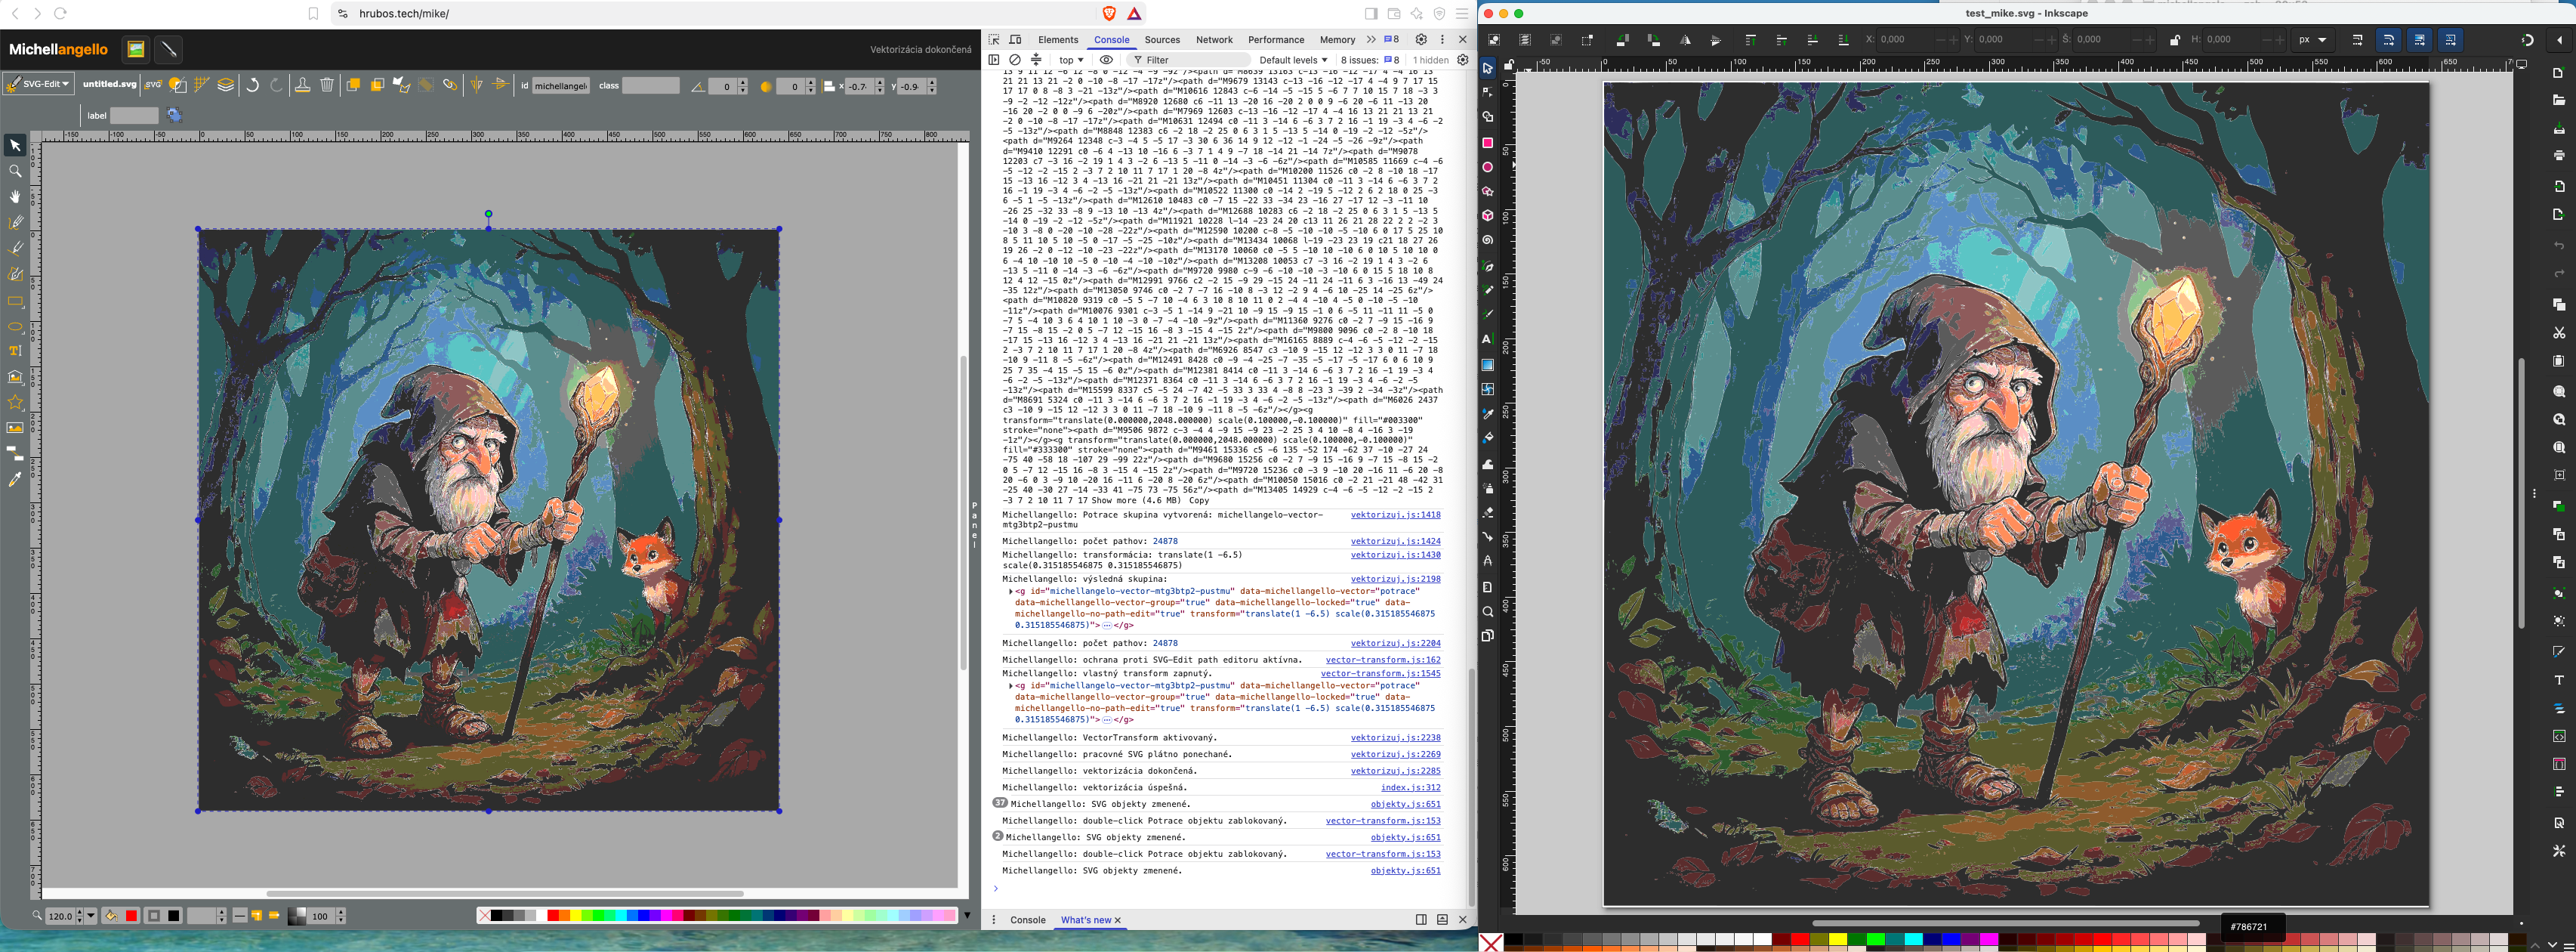
Task: Toggle the console sidebar in DevTools
Action: point(994,60)
